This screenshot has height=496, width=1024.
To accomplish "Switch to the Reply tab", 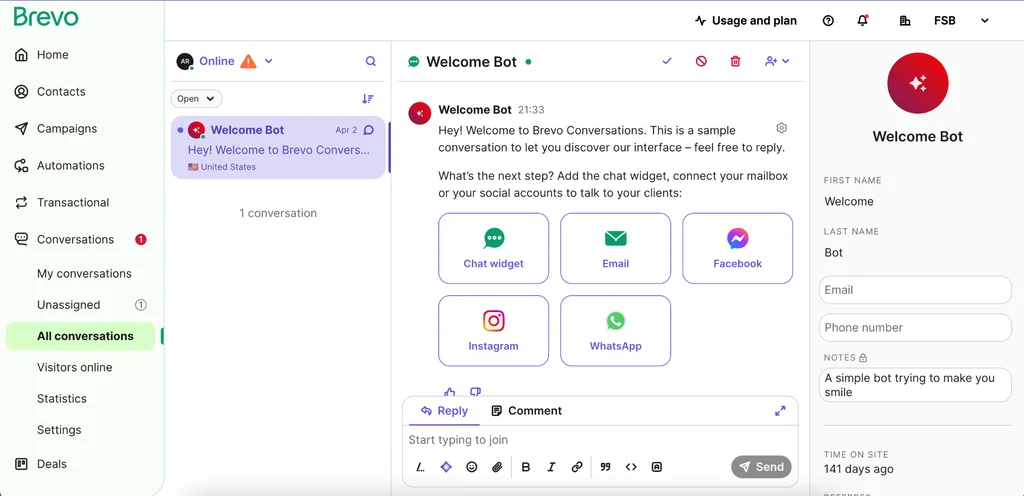I will pos(444,411).
